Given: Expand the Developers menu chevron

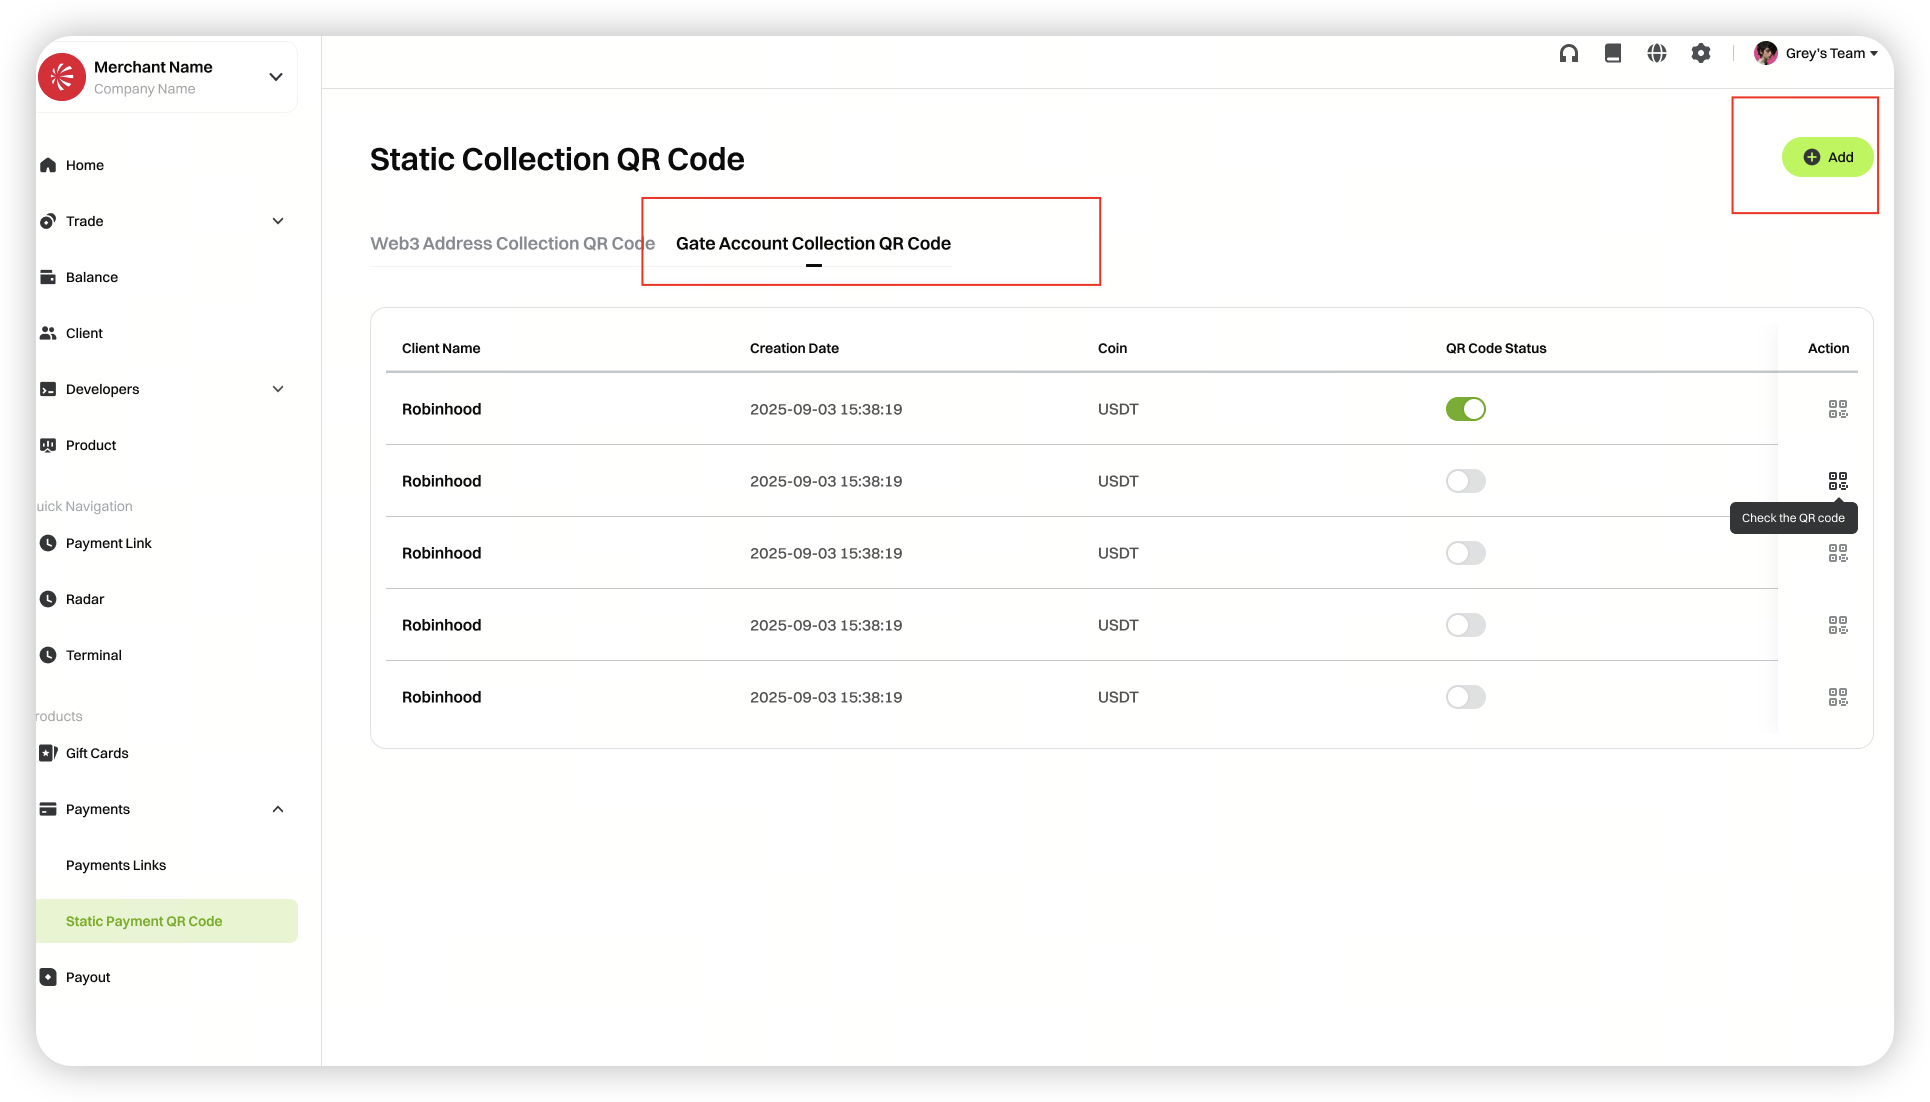Looking at the screenshot, I should (x=278, y=389).
